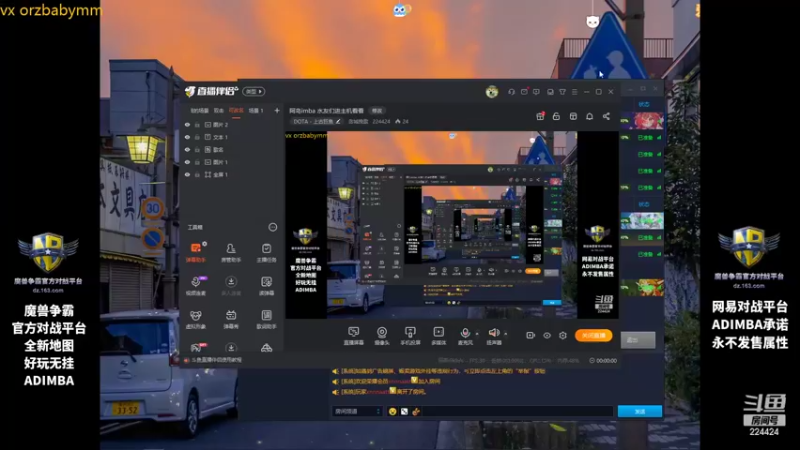This screenshot has height=450, width=800.
Task: Open the lyrics assistant tool icon
Action: click(266, 318)
